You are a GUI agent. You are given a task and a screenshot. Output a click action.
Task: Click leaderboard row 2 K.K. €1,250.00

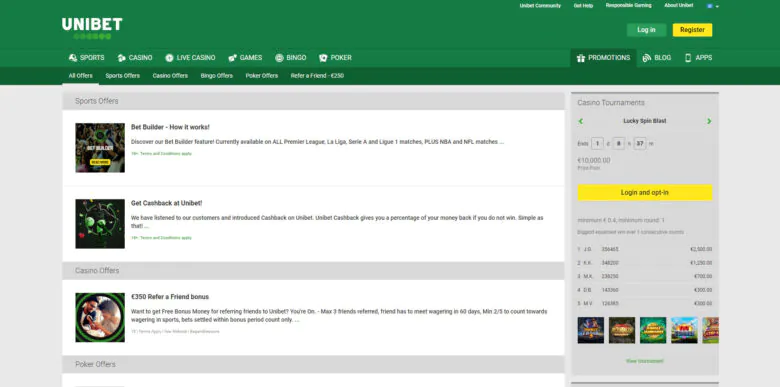(645, 263)
